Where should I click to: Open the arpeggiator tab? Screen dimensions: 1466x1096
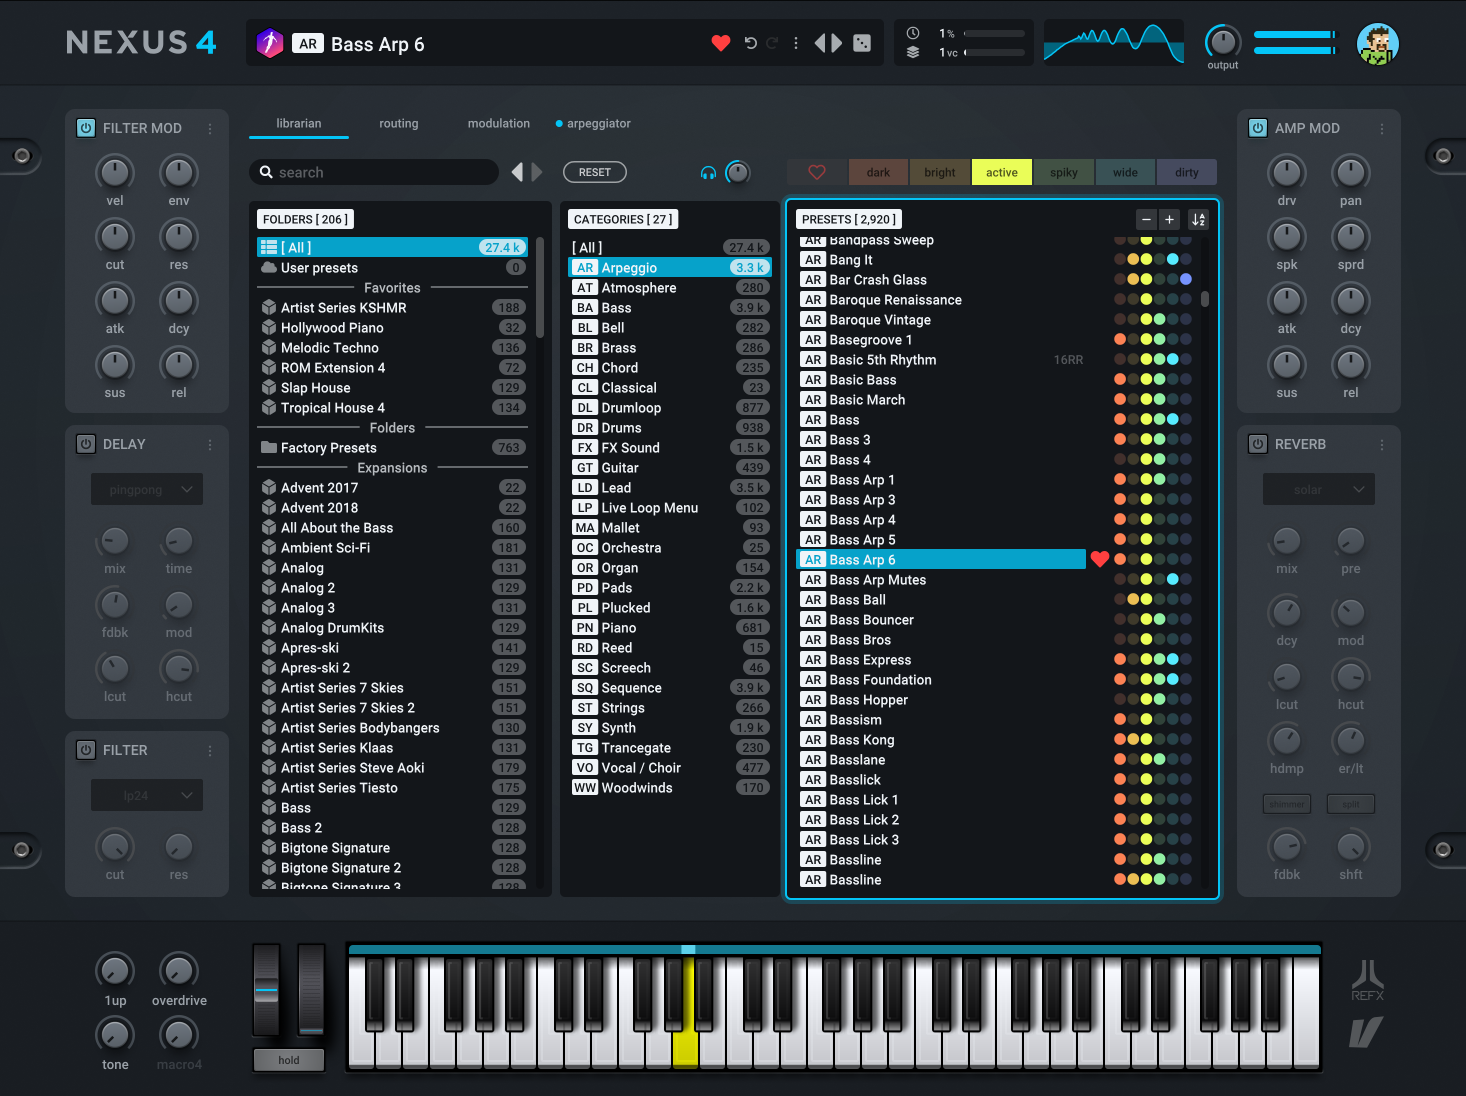click(598, 123)
